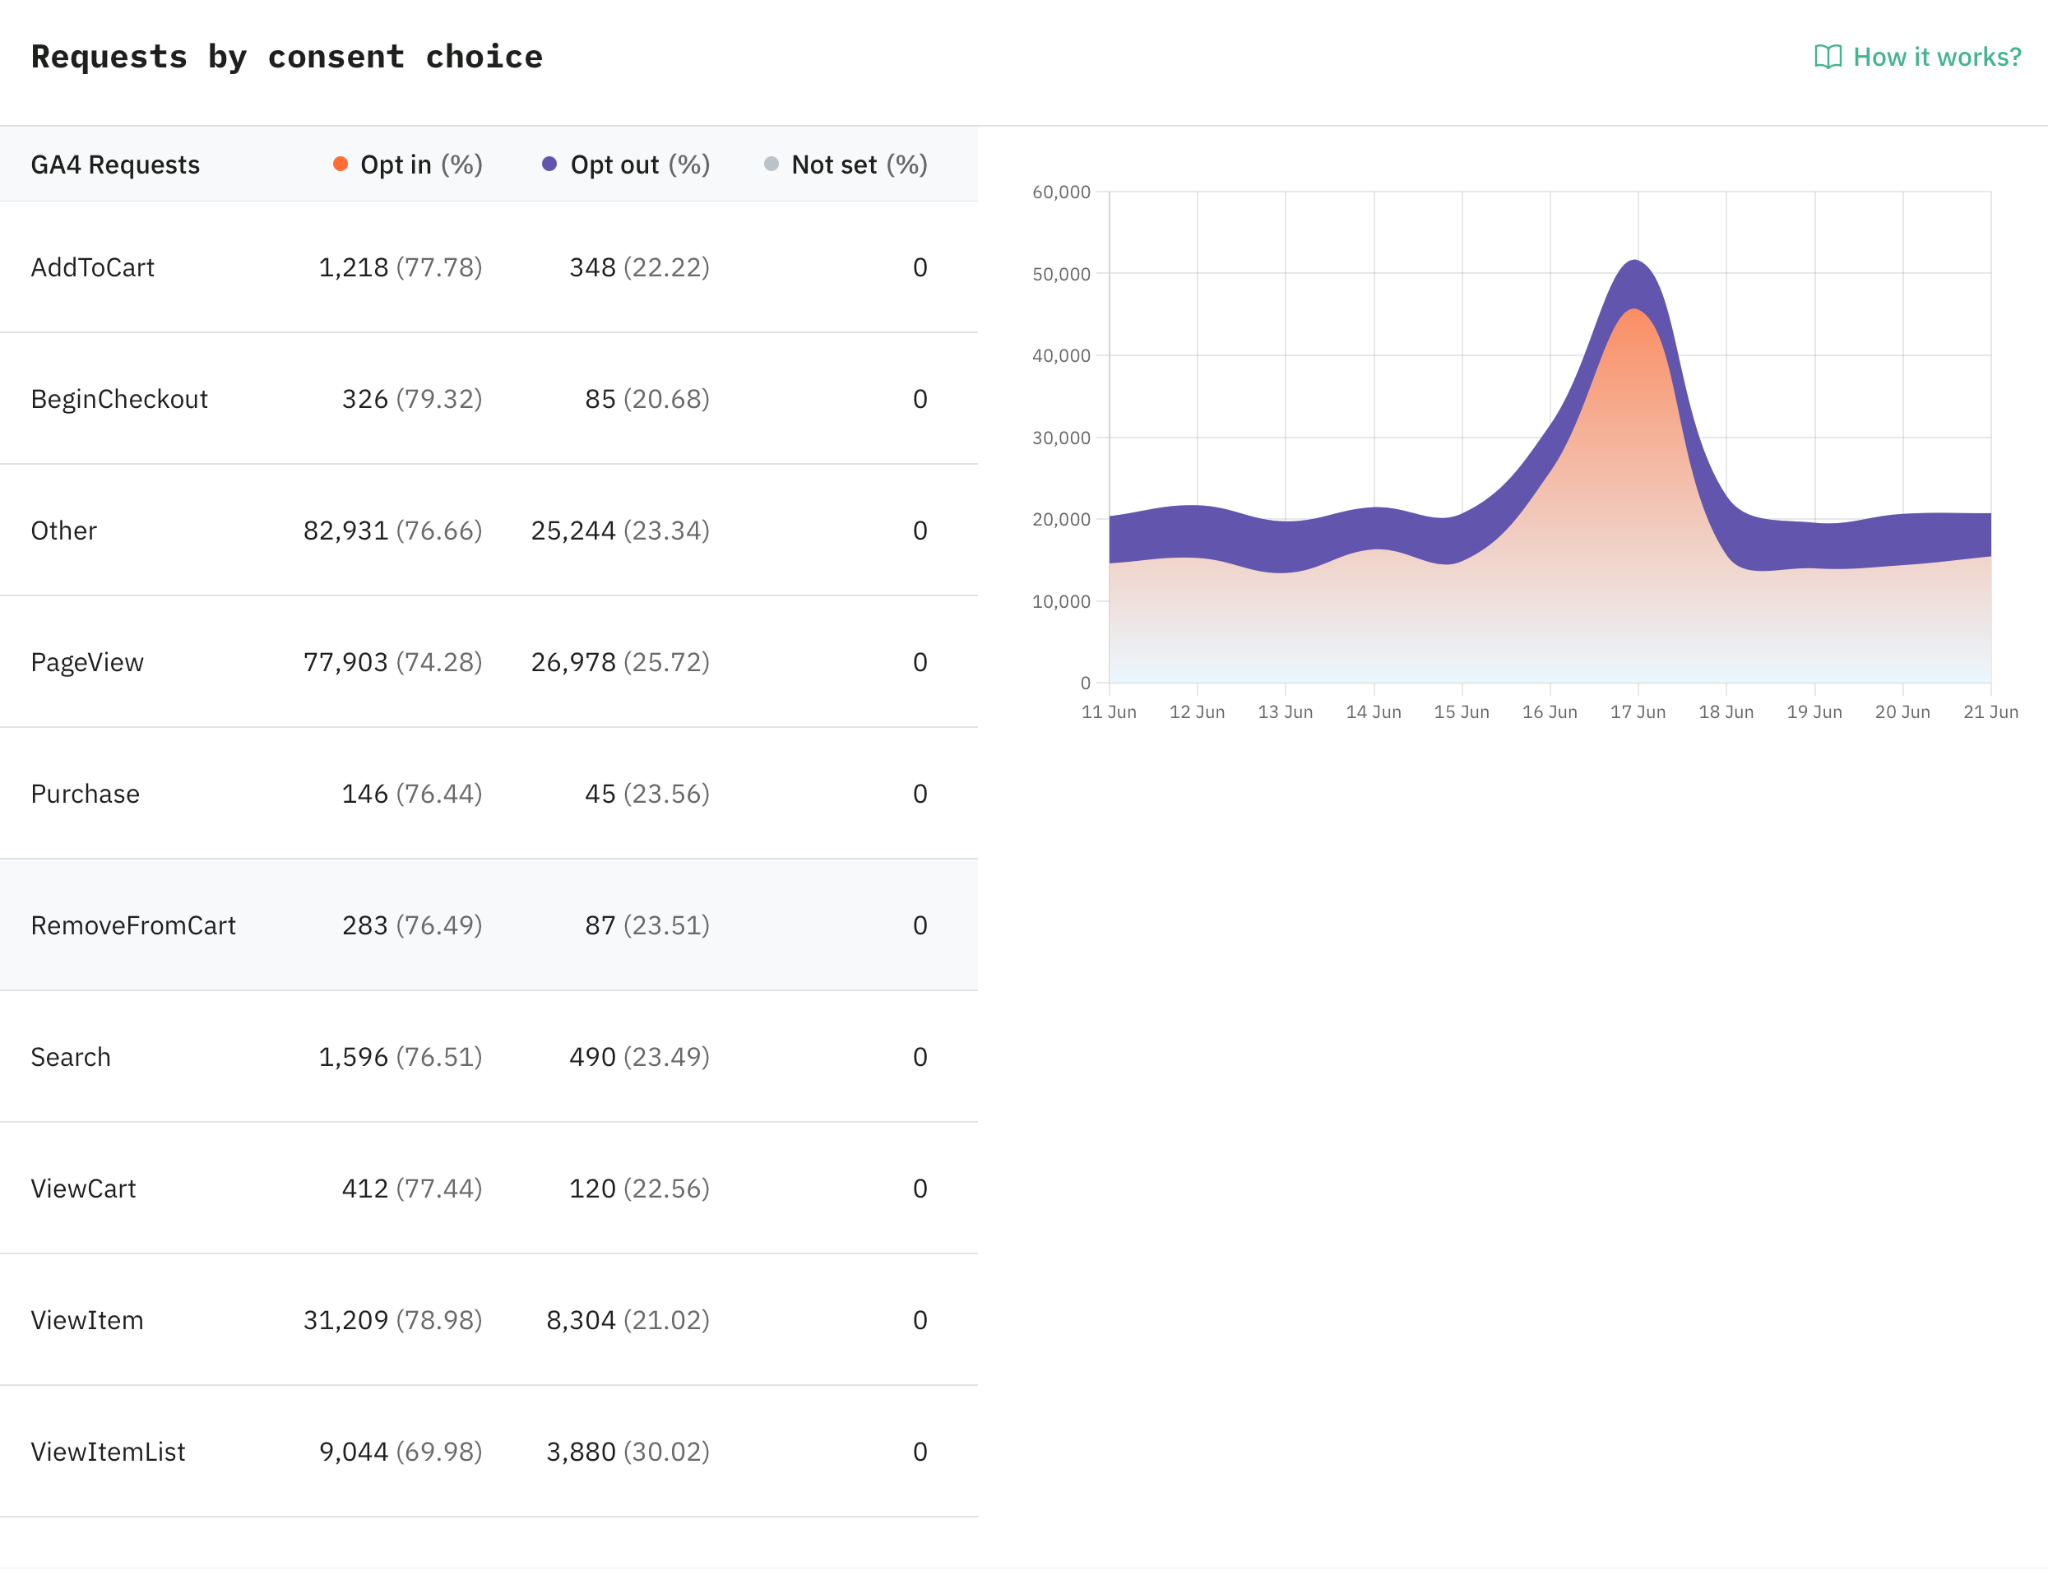Image resolution: width=2048 pixels, height=1569 pixels.
Task: Select the Search request row
Action: point(489,1057)
